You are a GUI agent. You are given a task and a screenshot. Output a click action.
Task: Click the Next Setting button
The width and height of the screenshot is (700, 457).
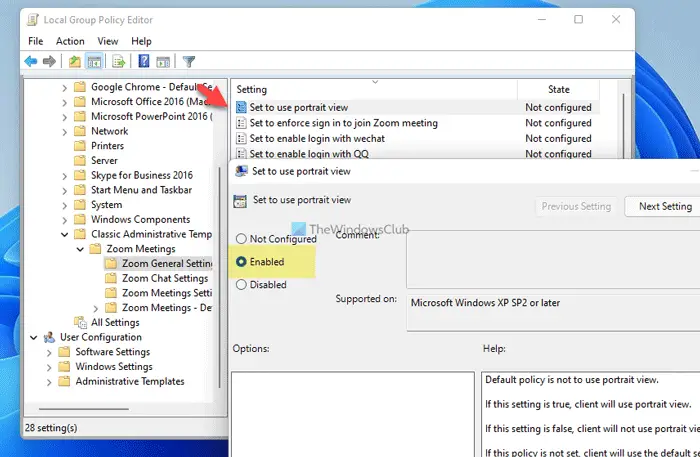[x=662, y=206]
